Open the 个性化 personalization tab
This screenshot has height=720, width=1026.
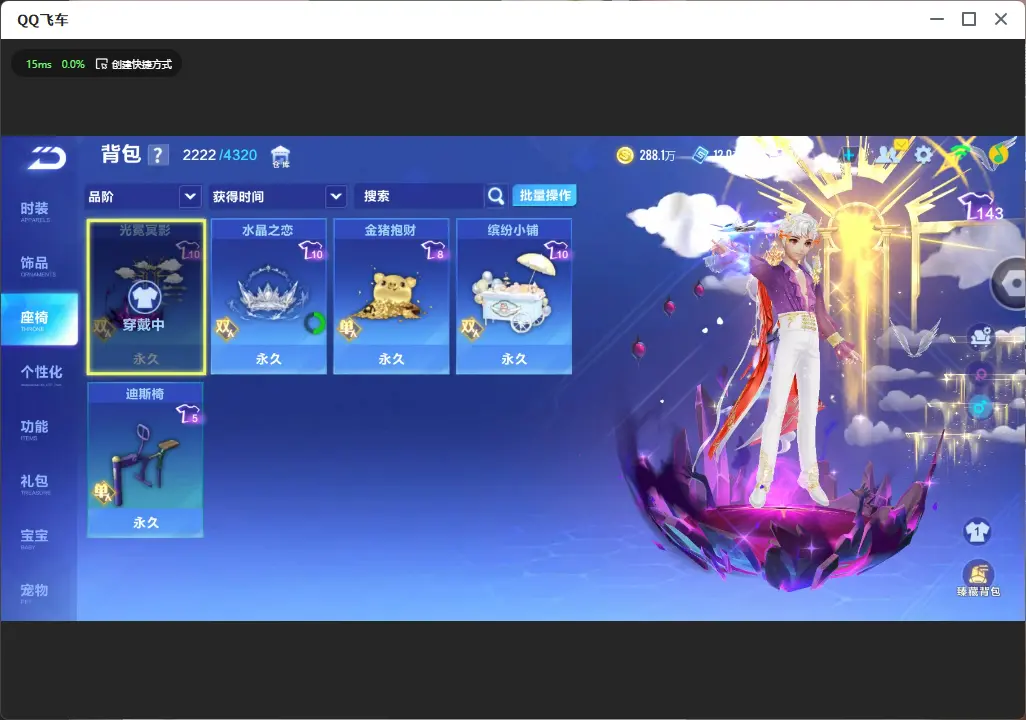[41, 374]
